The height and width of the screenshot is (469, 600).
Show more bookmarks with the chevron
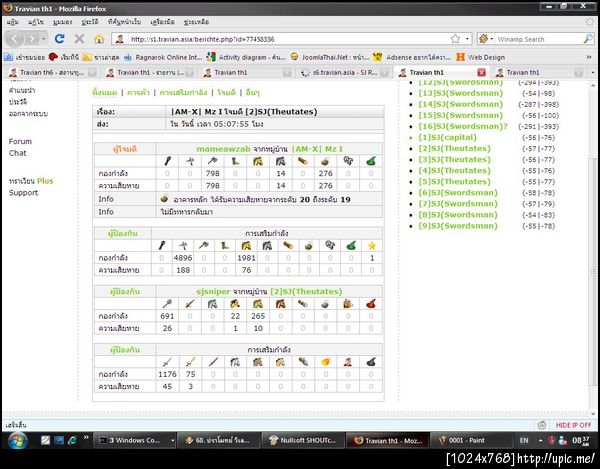[589, 57]
